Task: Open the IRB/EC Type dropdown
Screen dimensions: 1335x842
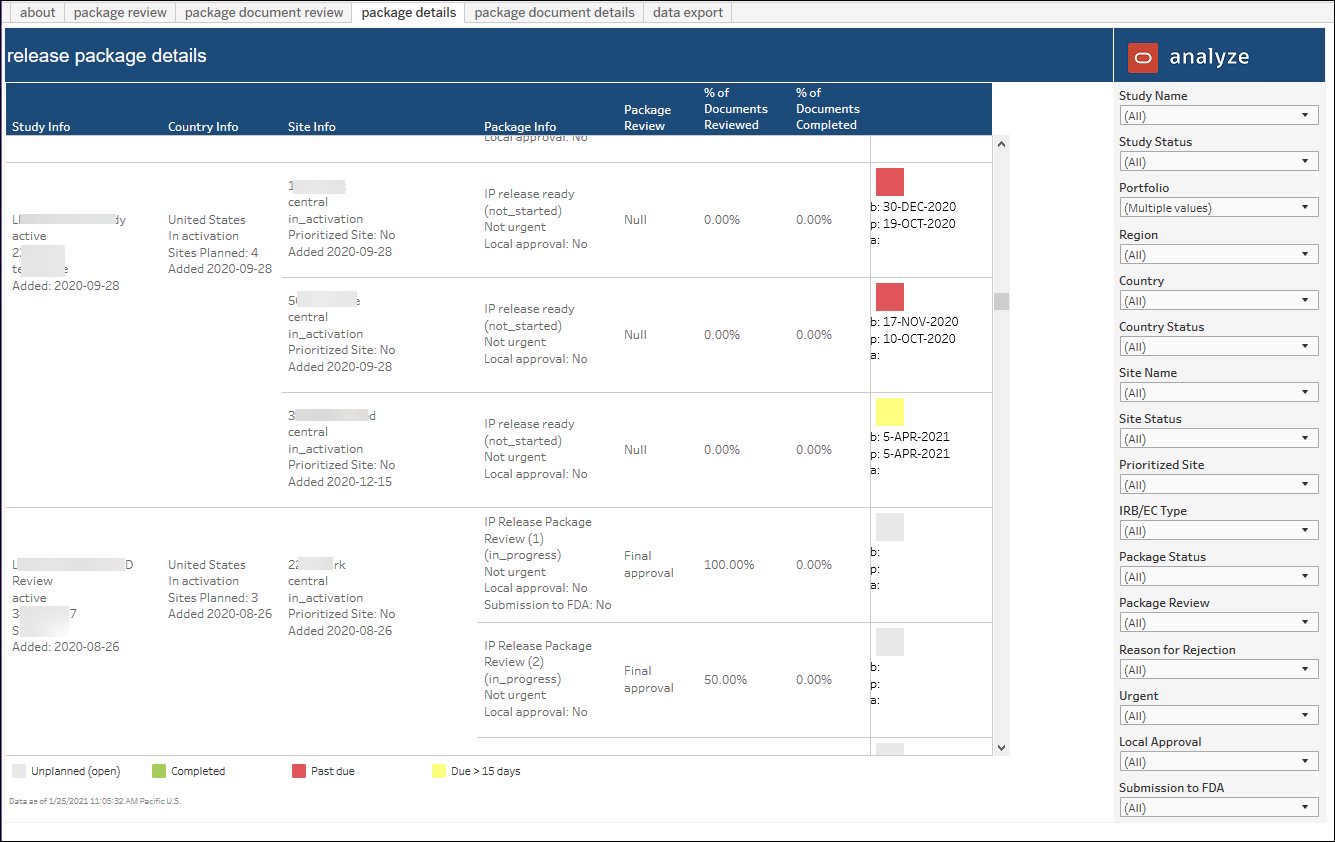Action: 1220,531
